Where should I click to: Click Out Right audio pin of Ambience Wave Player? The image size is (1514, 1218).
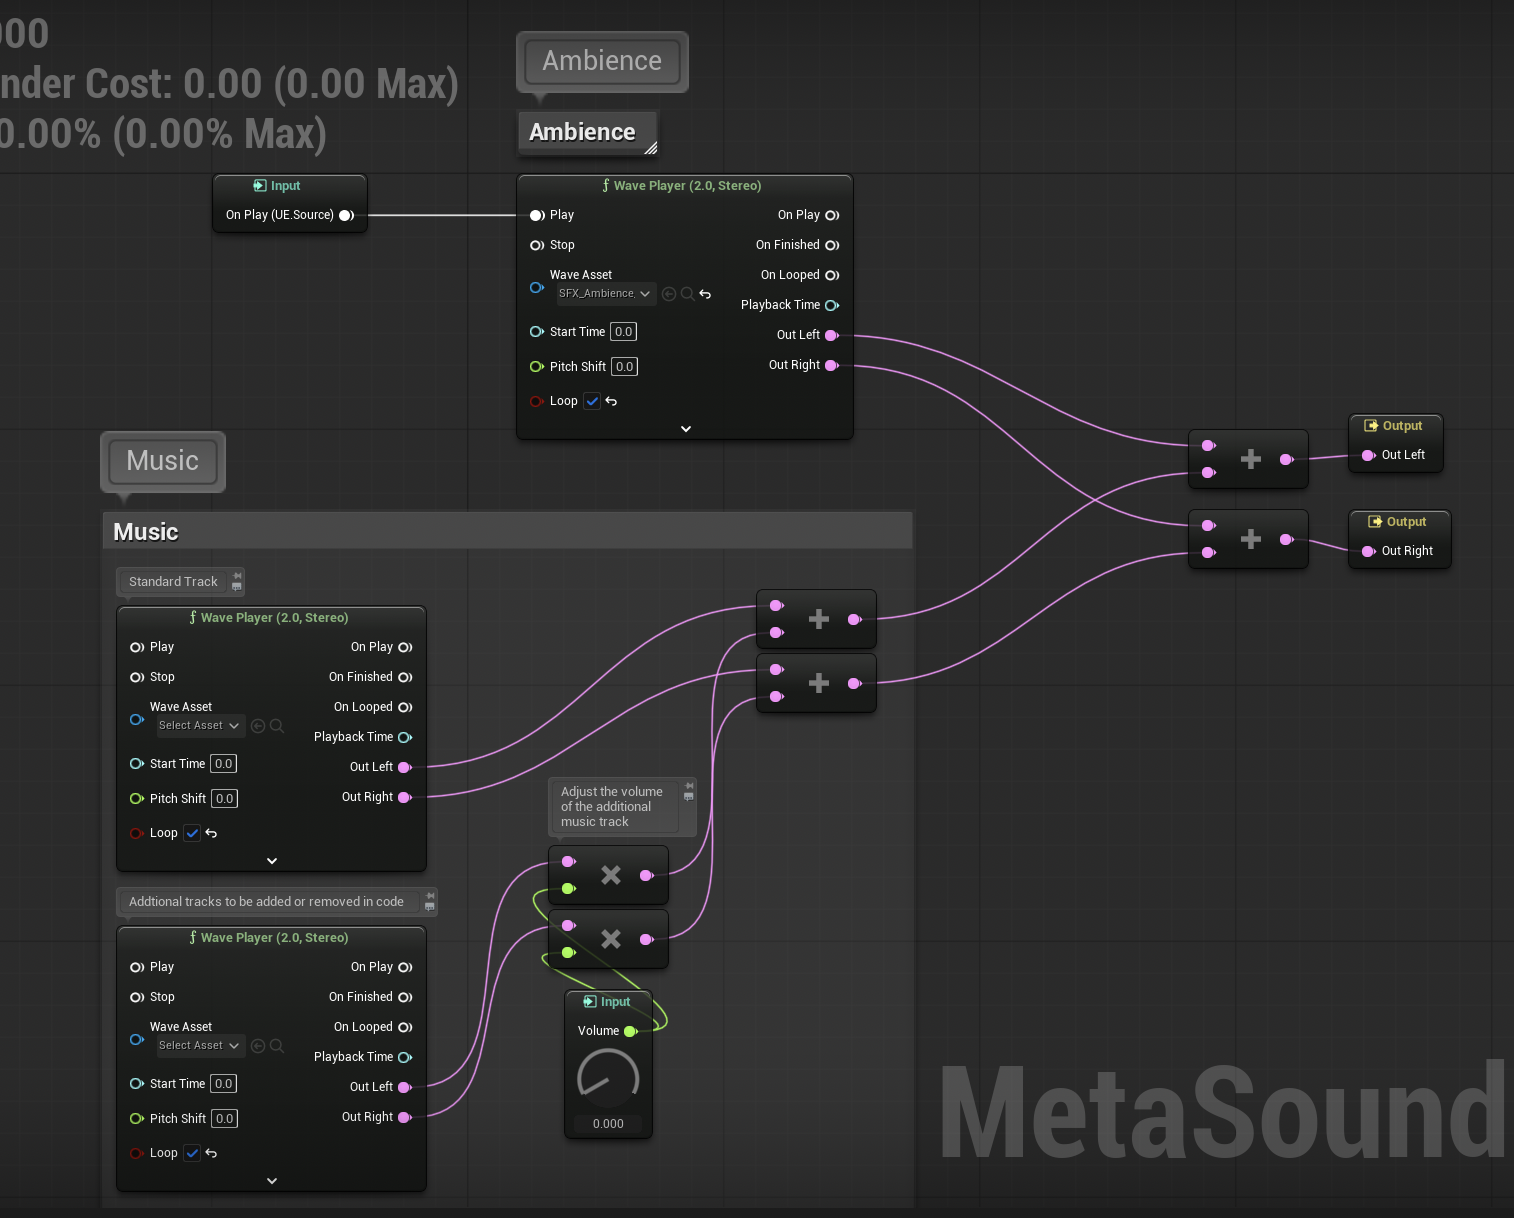832,365
